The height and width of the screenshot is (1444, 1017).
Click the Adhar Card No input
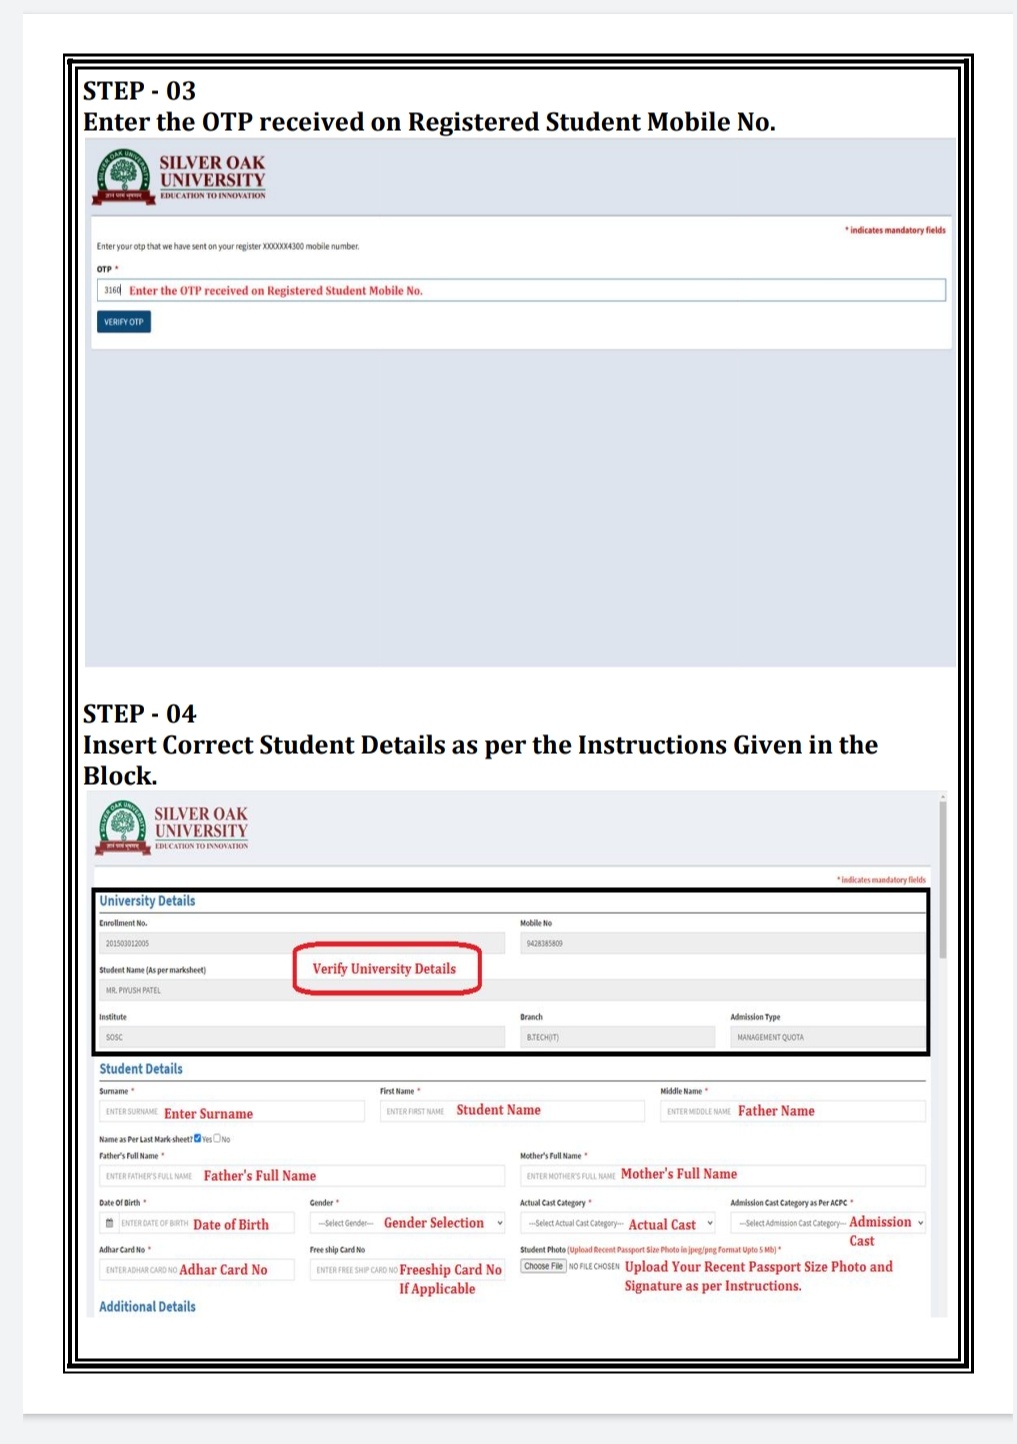(196, 1270)
